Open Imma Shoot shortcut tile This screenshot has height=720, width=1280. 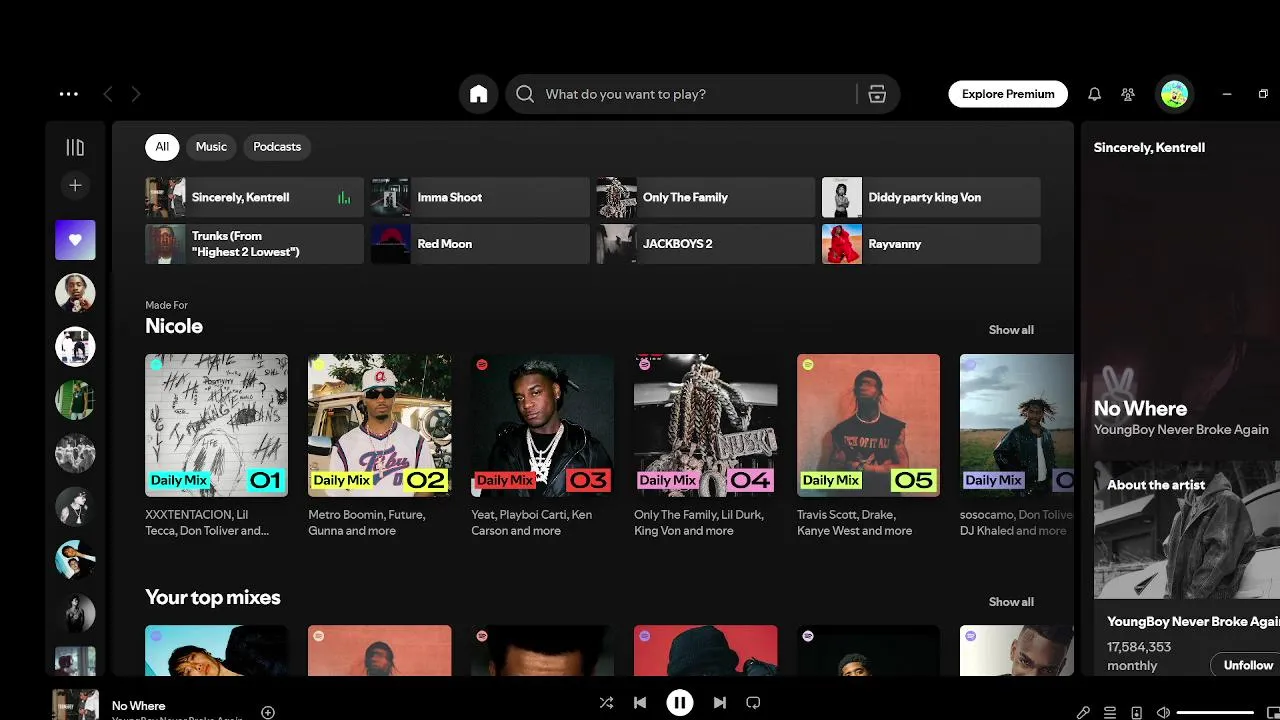(480, 198)
